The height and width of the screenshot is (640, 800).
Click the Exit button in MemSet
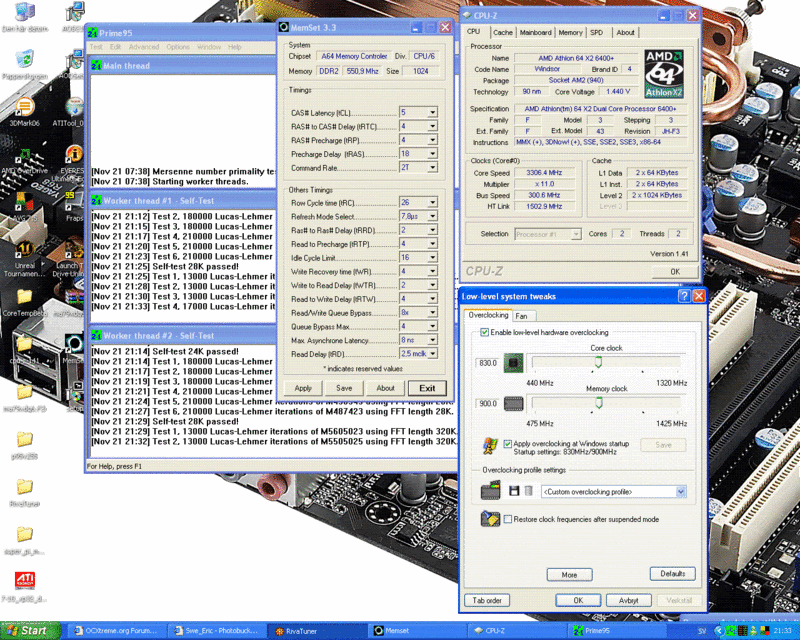[427, 388]
